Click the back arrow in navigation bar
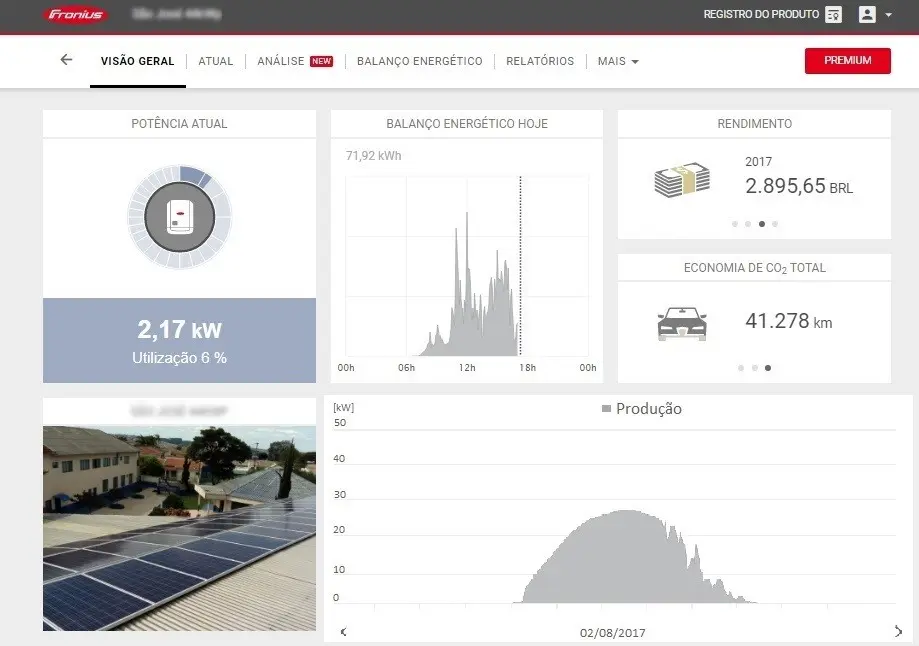The height and width of the screenshot is (646, 919). (x=66, y=60)
